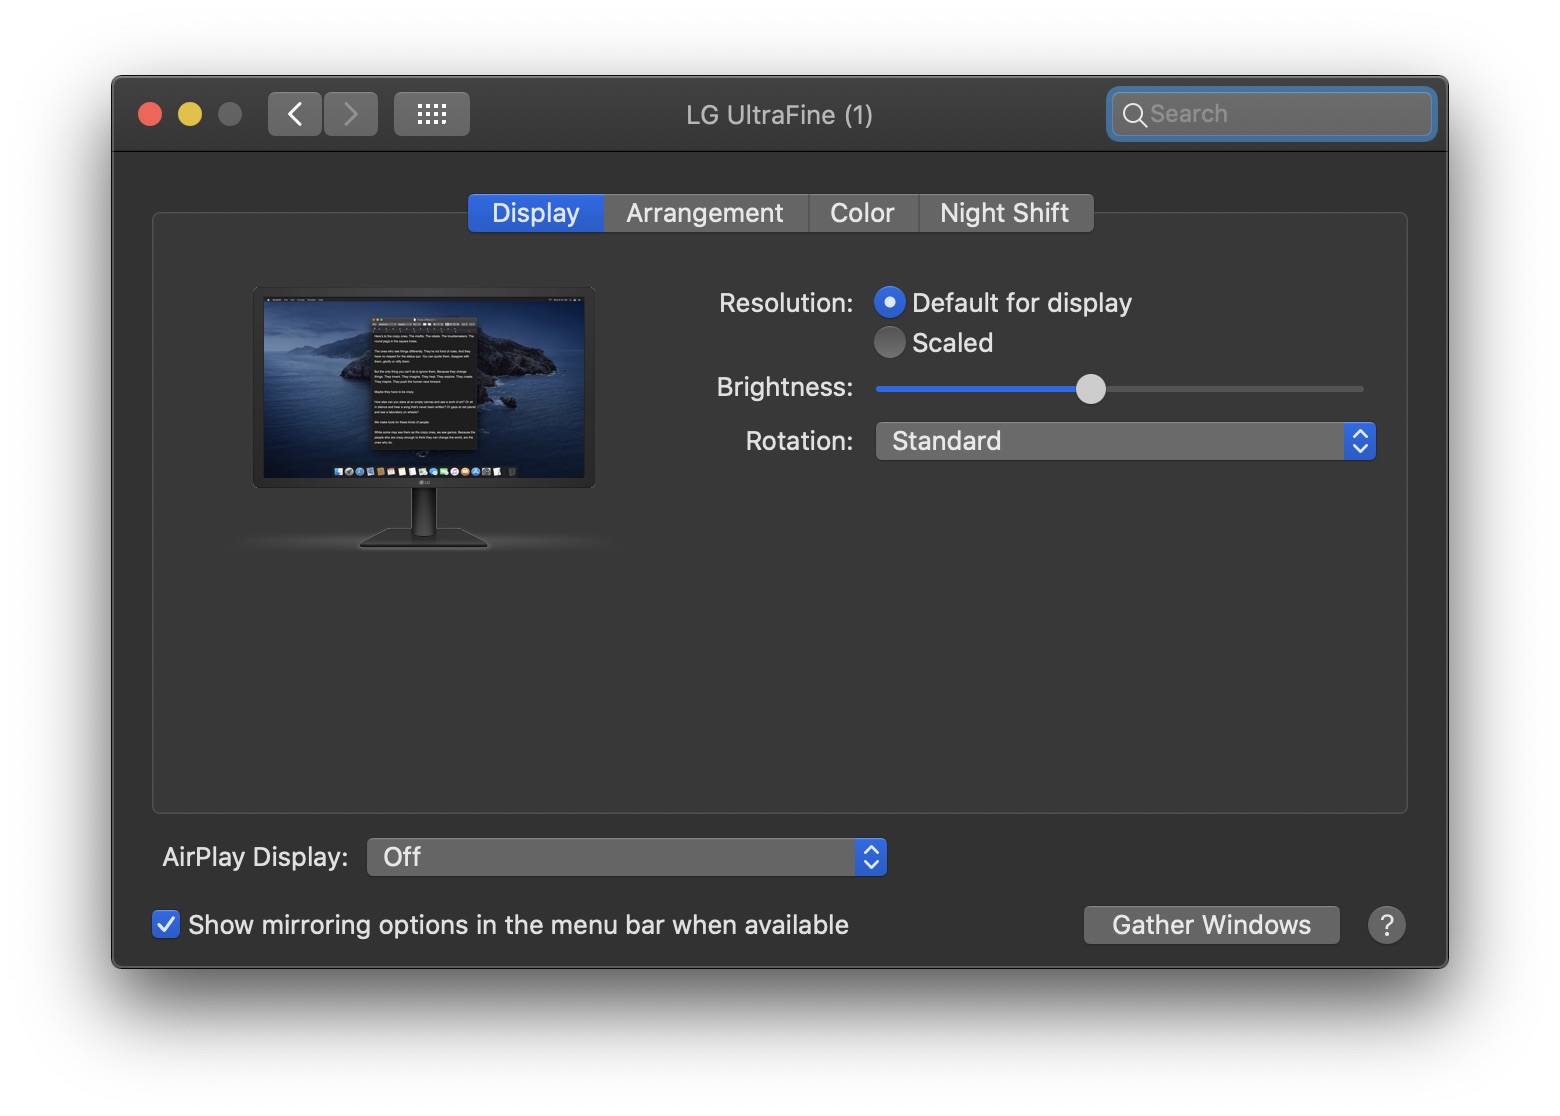The image size is (1560, 1116).
Task: Expand the AirPlay Display dropdown
Action: [626, 857]
